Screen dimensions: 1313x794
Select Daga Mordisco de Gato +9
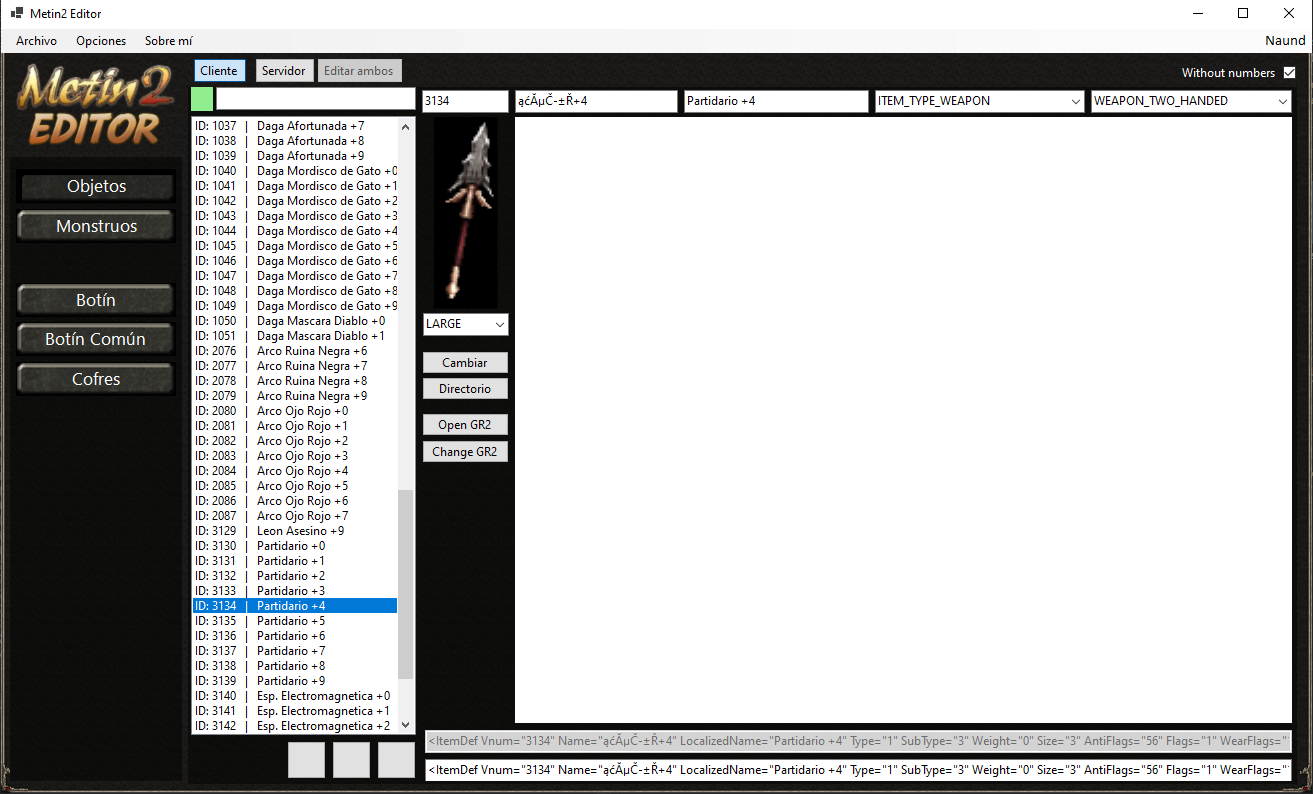(x=295, y=306)
